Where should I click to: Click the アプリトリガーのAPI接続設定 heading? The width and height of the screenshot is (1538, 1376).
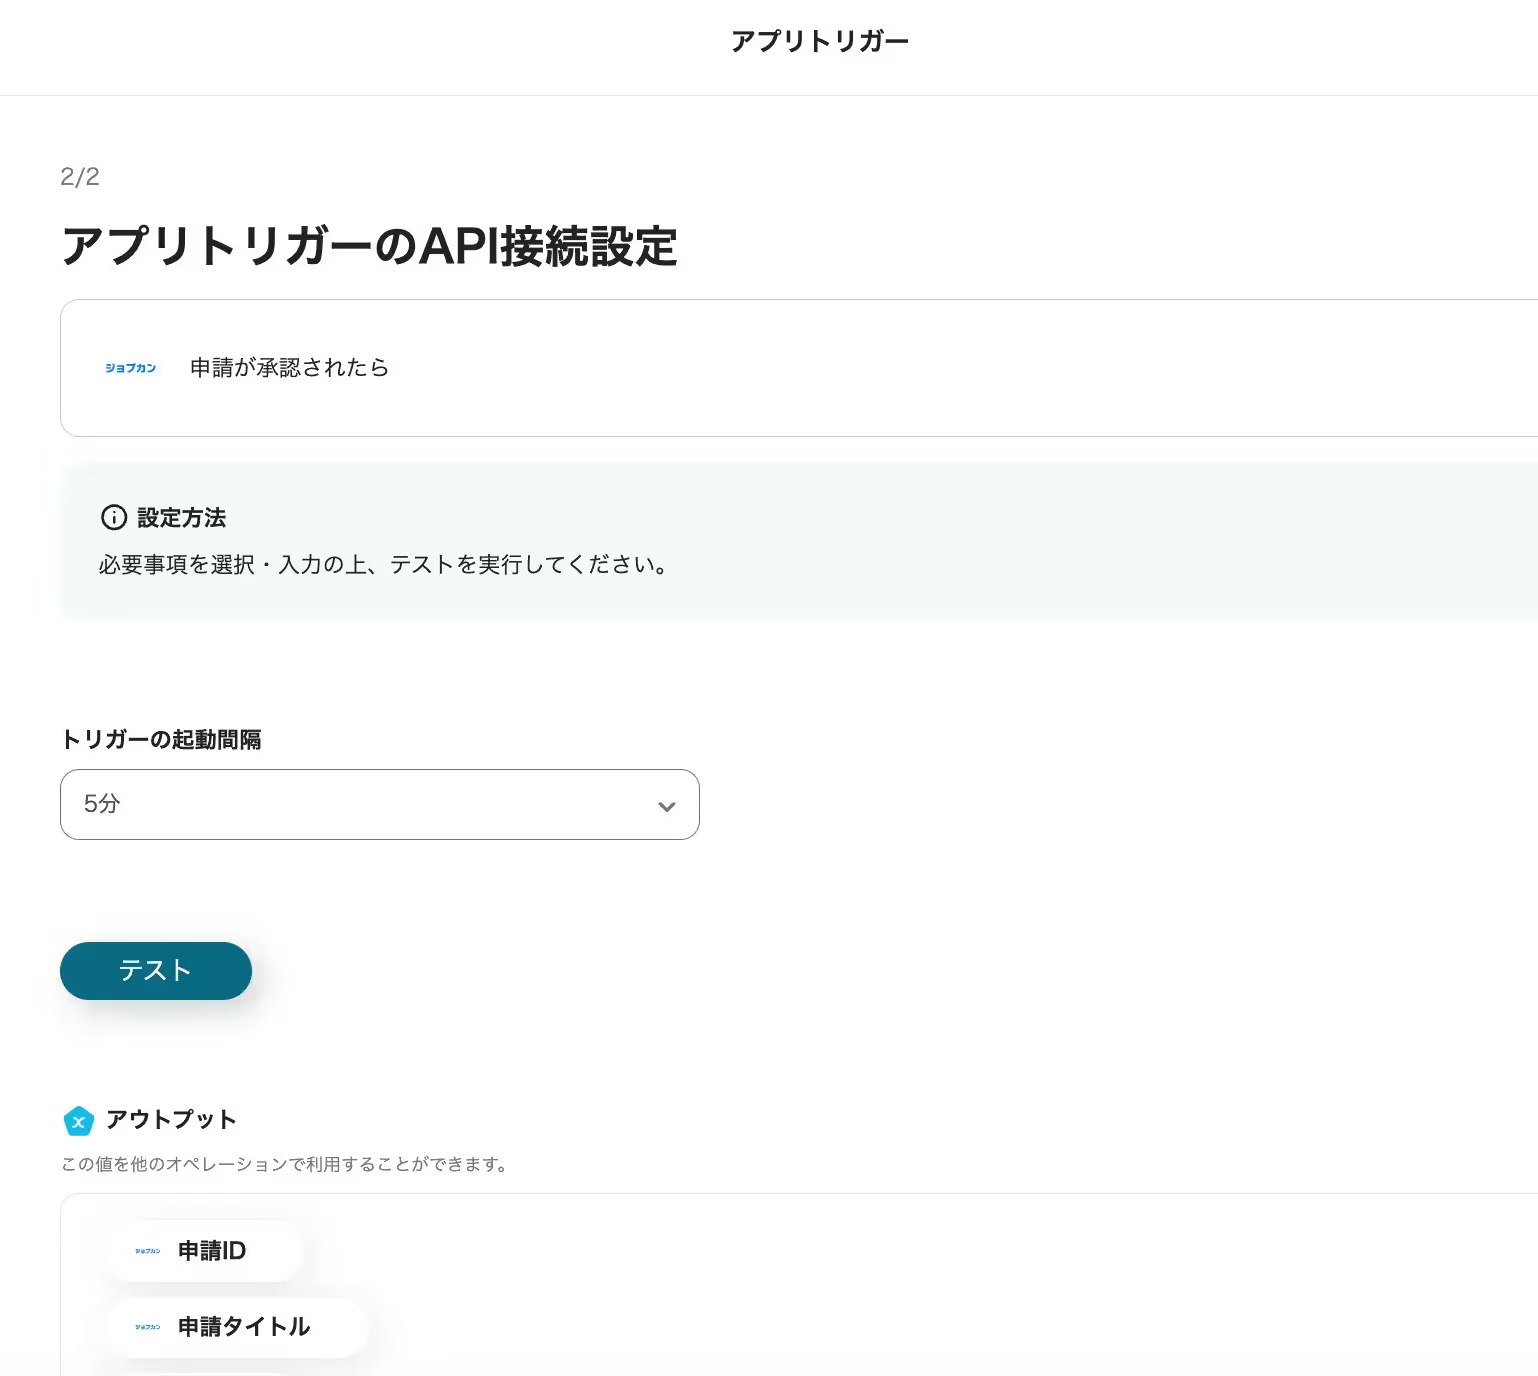pos(369,247)
